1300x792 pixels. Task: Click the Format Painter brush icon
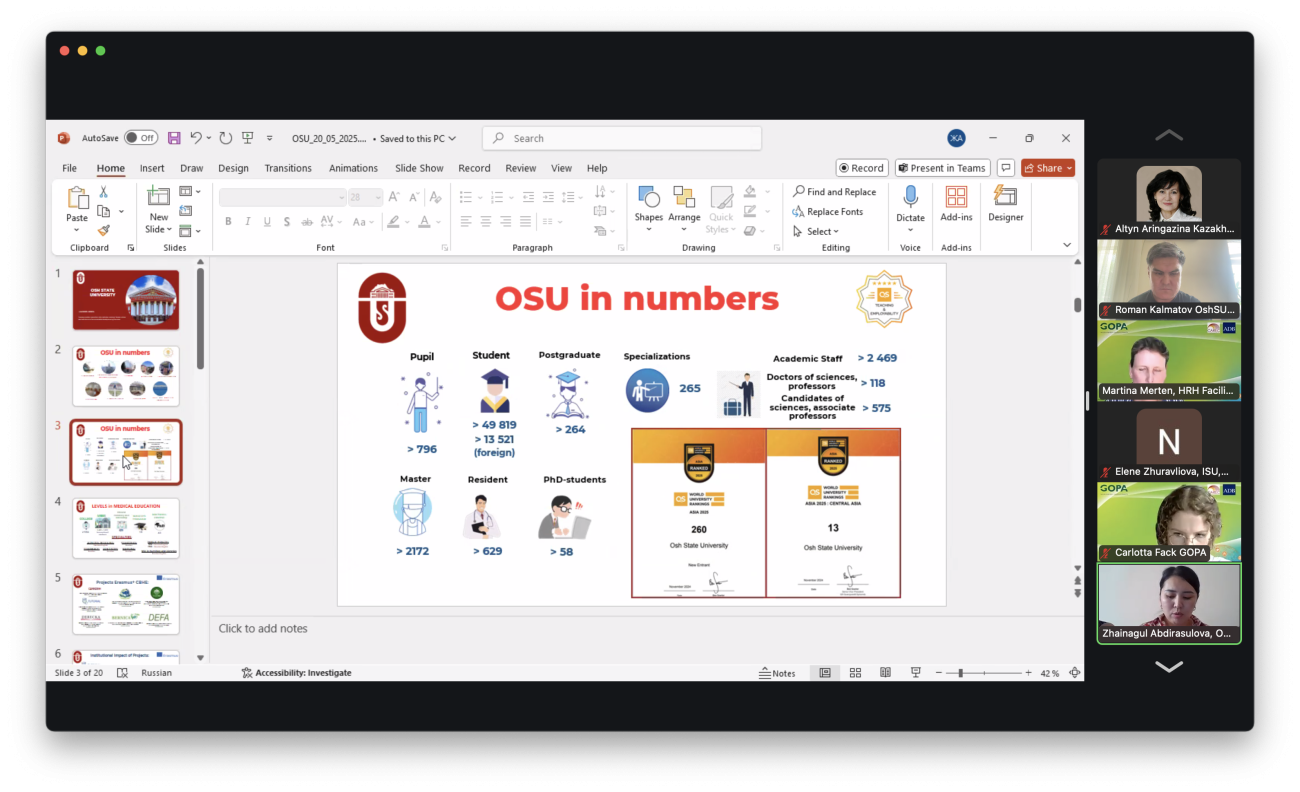point(103,230)
